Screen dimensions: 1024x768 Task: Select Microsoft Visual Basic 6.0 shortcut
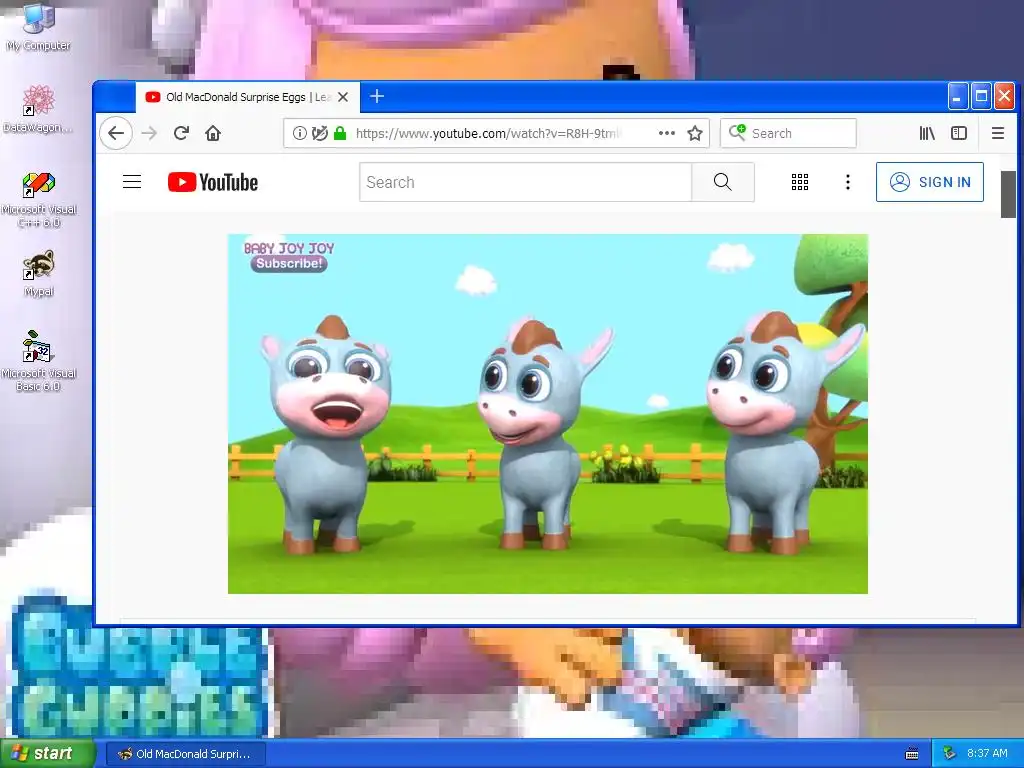[x=39, y=361]
